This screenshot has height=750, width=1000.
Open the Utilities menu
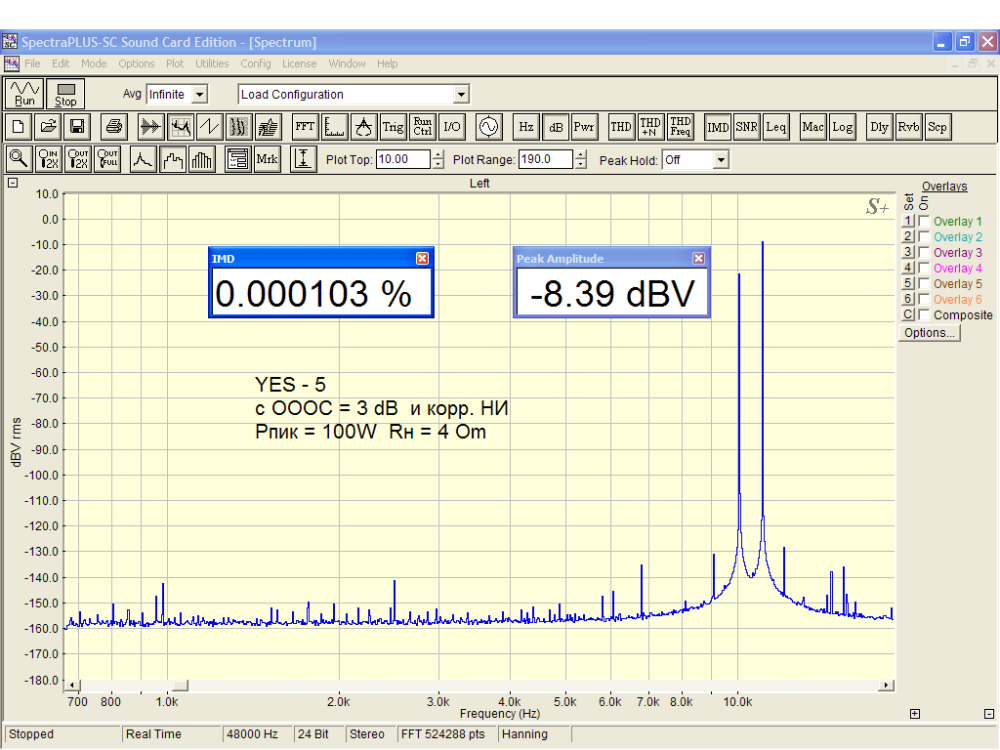pos(212,63)
